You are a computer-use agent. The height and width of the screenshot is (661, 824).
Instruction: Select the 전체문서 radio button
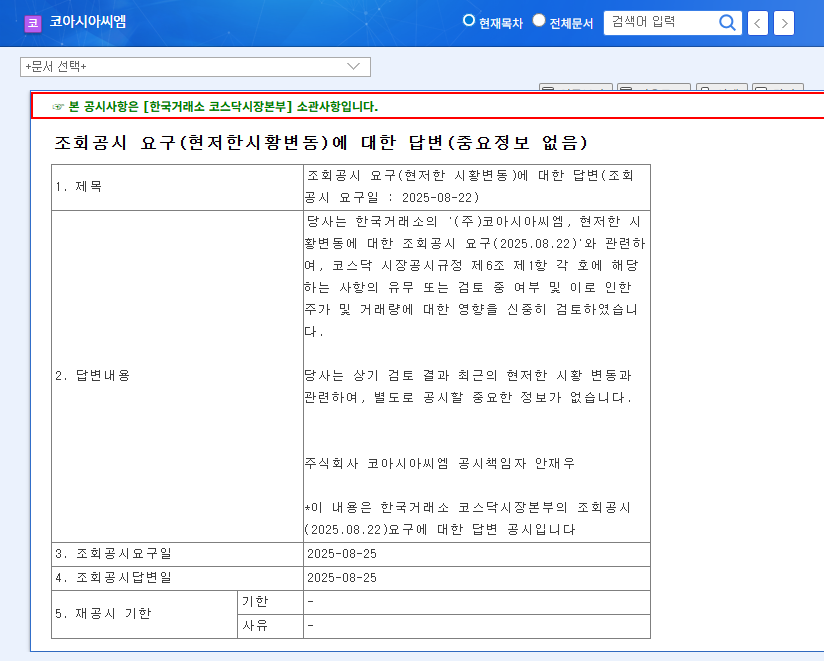click(x=539, y=20)
